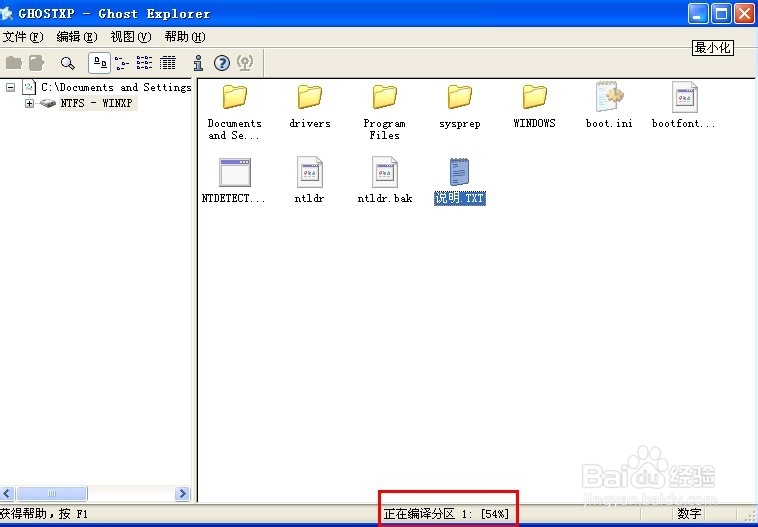Open the magnifier search tool
Viewport: 758px width, 527px height.
point(68,63)
